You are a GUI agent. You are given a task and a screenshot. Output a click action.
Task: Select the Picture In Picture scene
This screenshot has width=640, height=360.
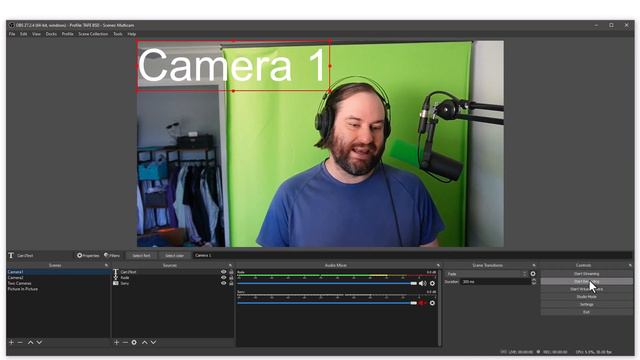tap(58, 289)
